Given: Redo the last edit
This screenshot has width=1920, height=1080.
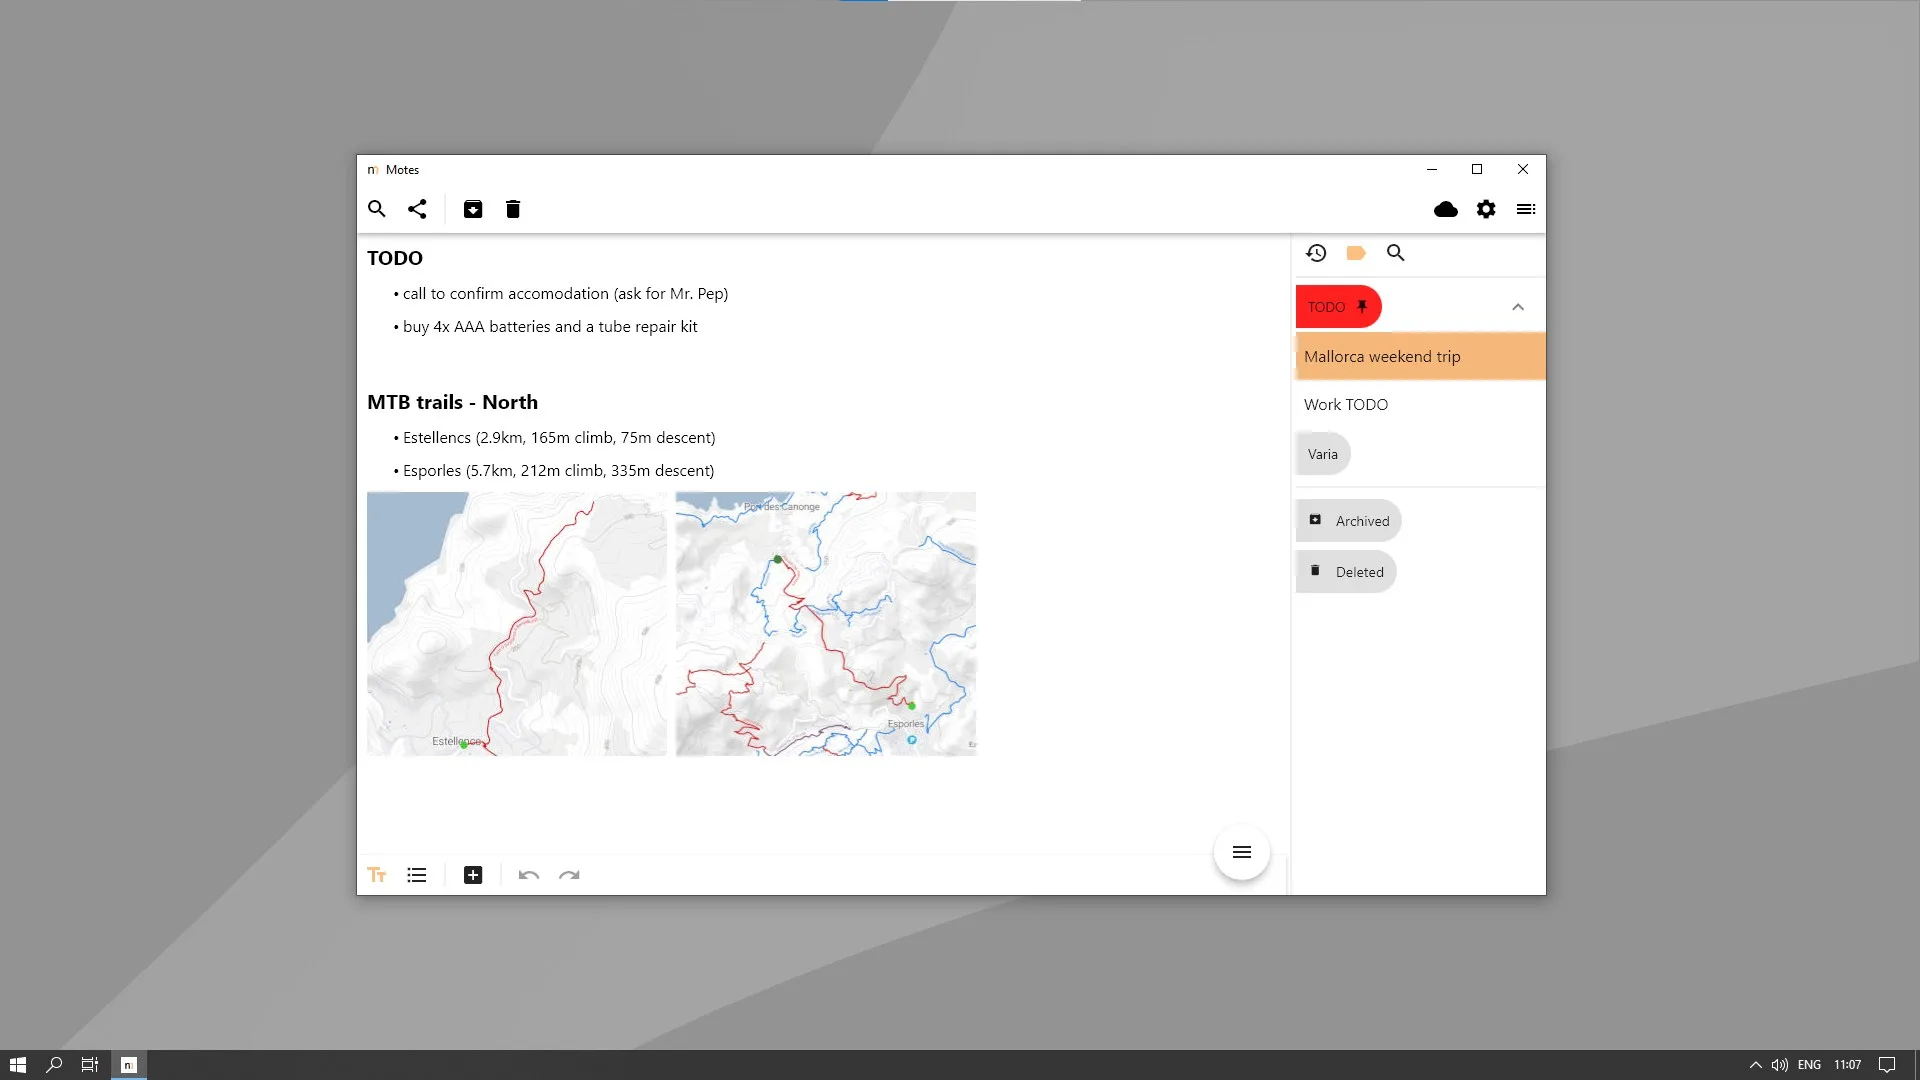Looking at the screenshot, I should pyautogui.click(x=569, y=875).
